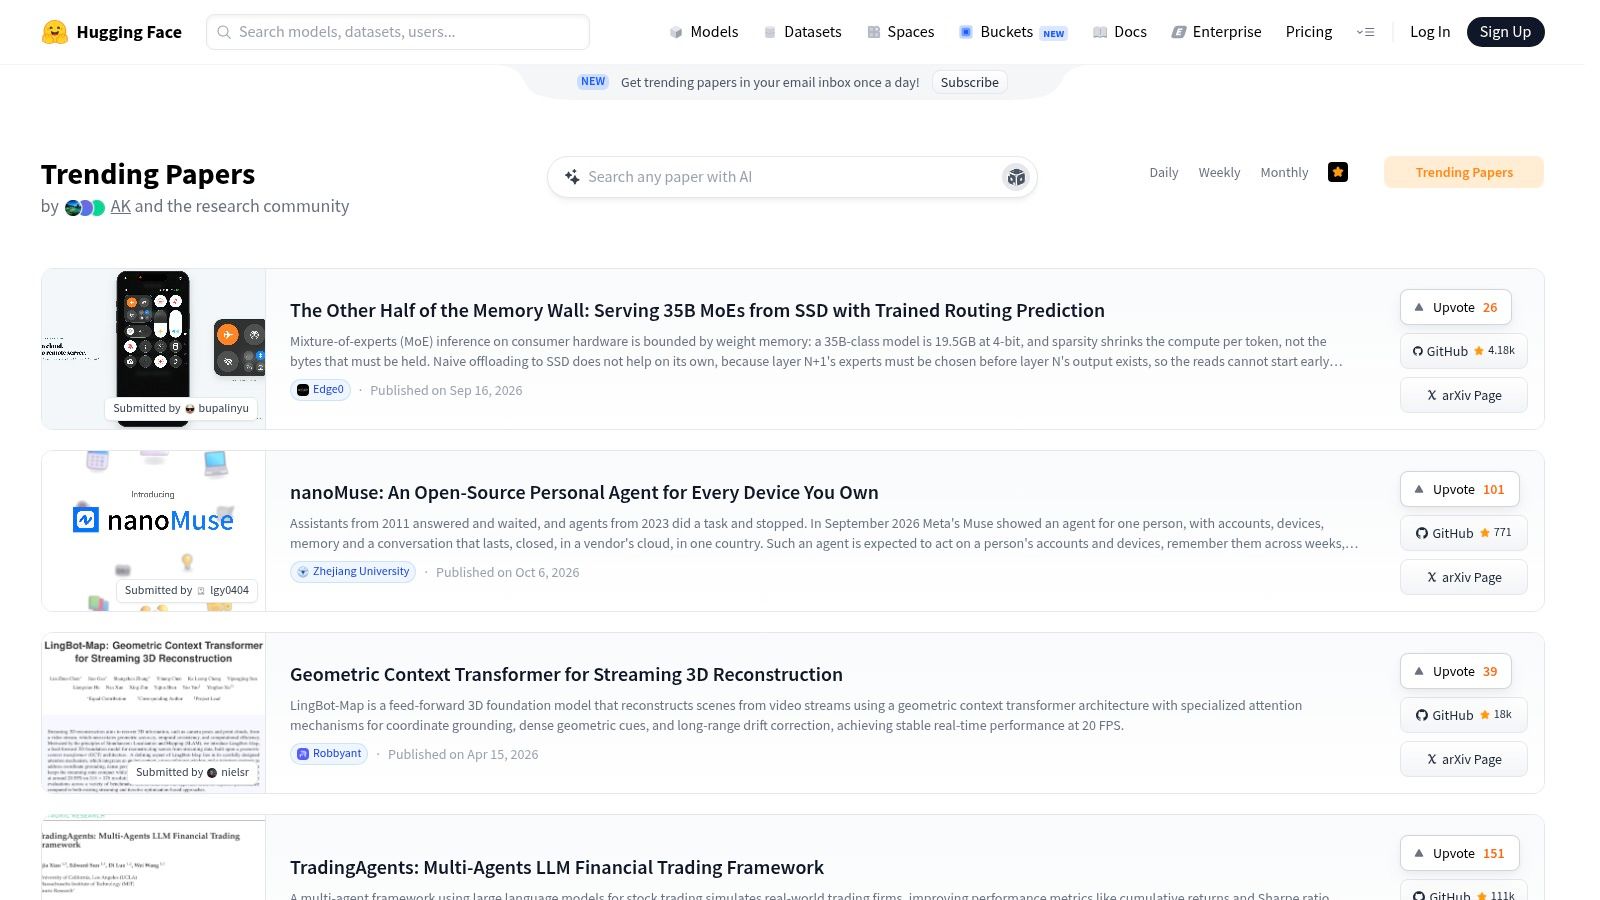
Task: Open GitHub repo for Memory Wall paper
Action: click(x=1464, y=351)
